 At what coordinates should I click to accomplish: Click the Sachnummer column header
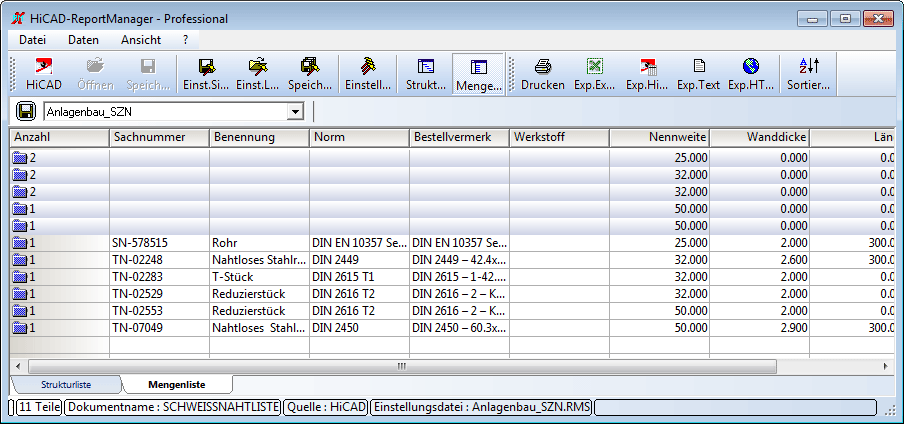pyautogui.click(x=159, y=138)
